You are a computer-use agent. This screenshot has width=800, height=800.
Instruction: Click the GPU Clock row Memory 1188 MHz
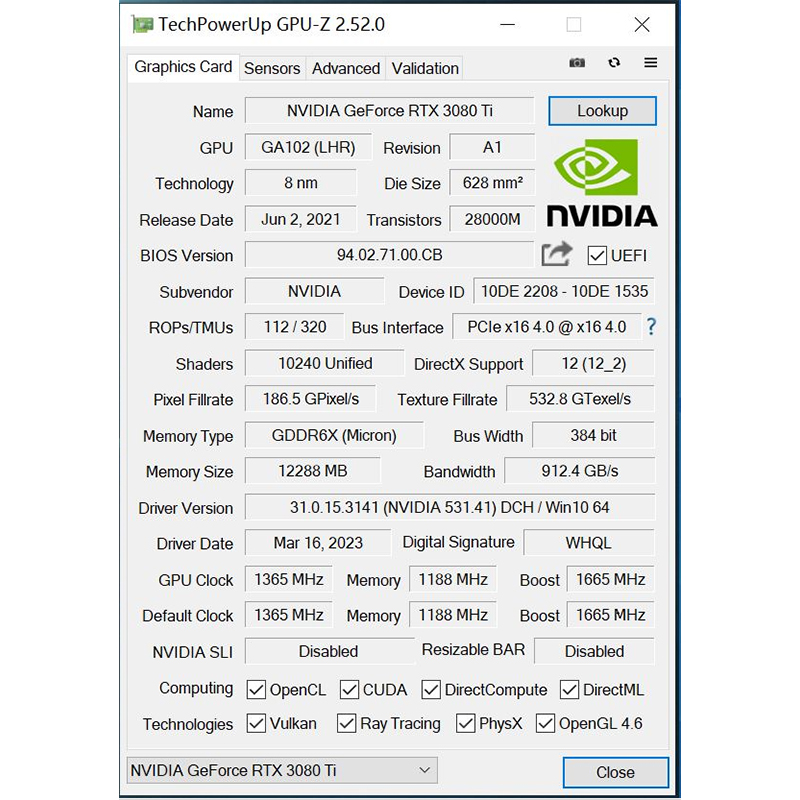pos(453,580)
